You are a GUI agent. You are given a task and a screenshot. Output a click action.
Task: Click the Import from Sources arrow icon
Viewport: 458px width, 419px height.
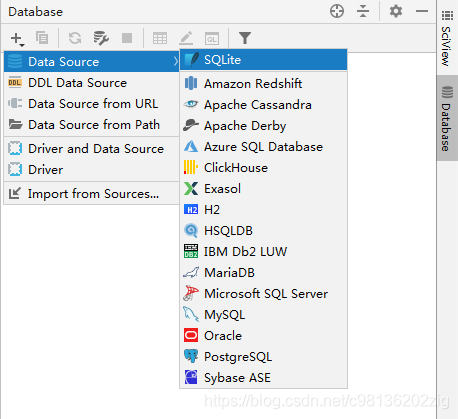pos(15,193)
